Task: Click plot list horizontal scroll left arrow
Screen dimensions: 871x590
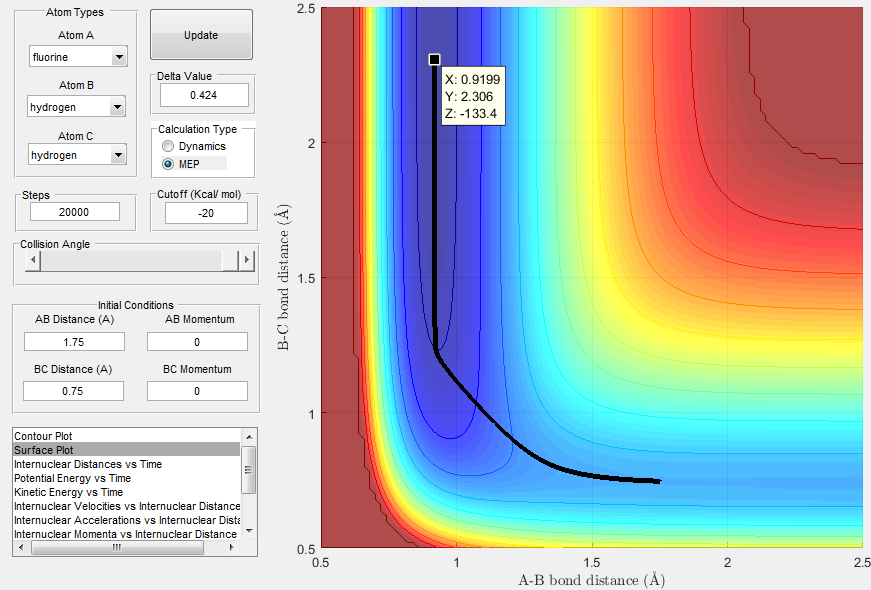Action: 21,548
